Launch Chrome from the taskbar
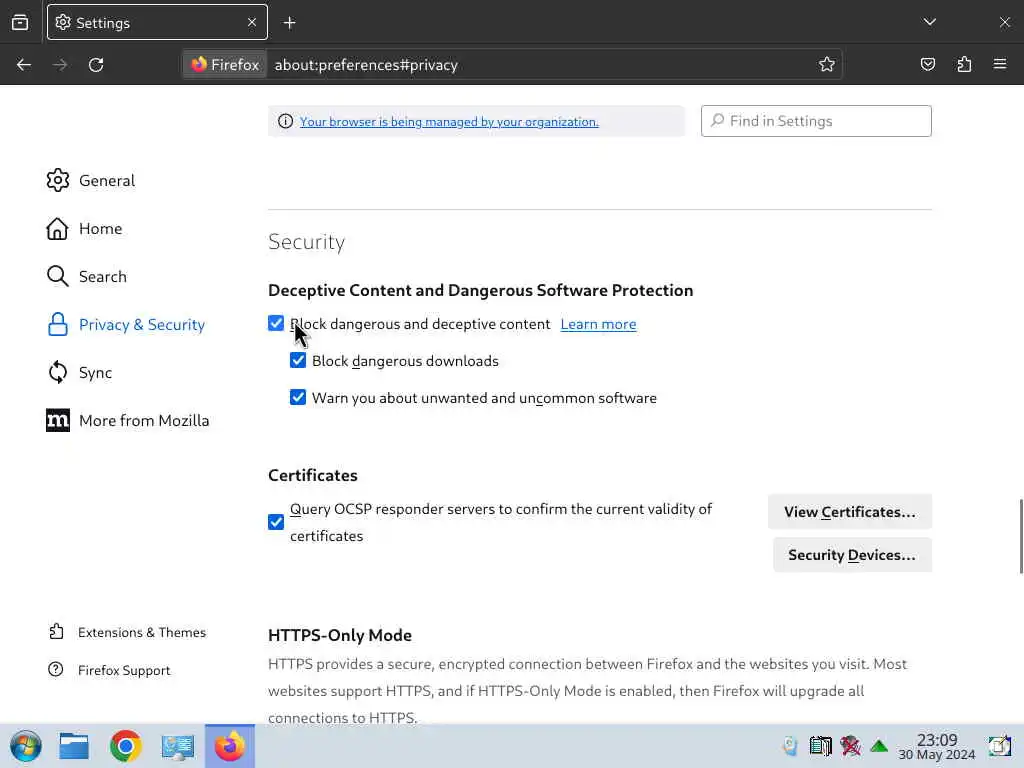The height and width of the screenshot is (768, 1024). (126, 746)
